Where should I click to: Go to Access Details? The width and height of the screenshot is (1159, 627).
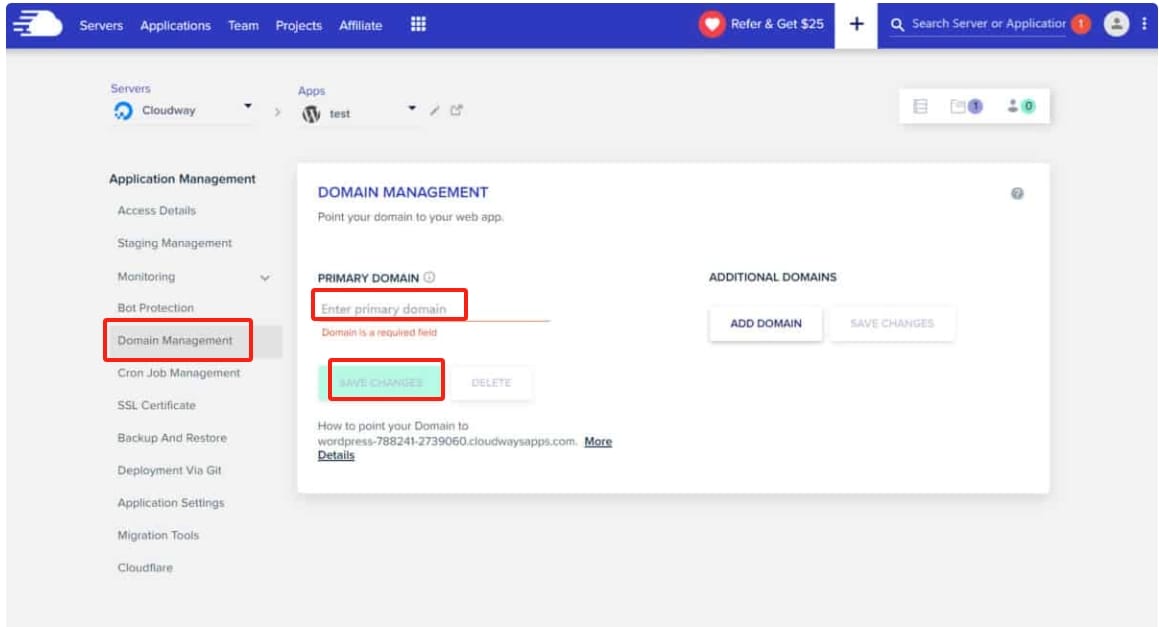point(157,211)
